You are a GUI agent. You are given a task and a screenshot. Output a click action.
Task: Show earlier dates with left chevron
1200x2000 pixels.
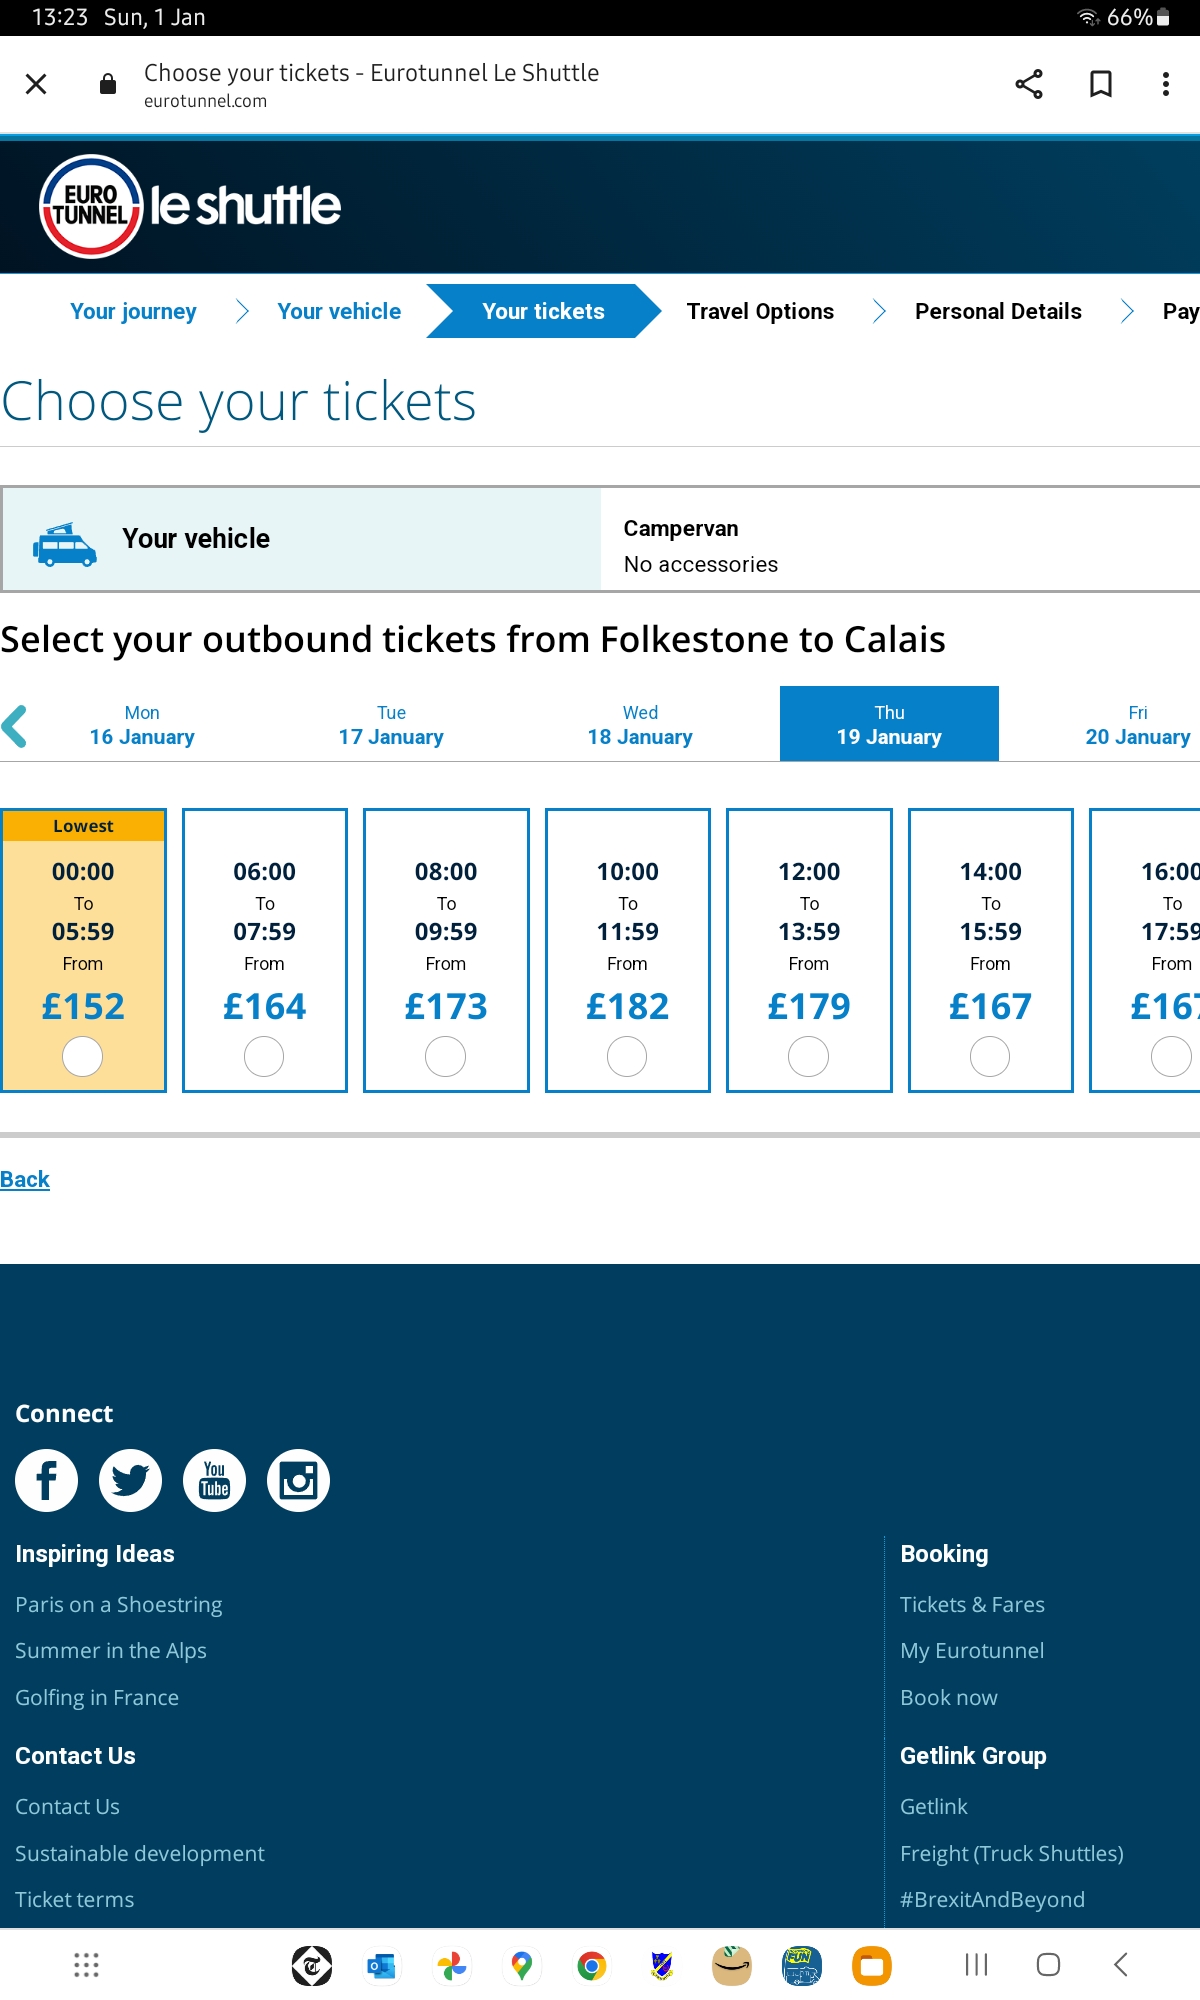pyautogui.click(x=15, y=726)
